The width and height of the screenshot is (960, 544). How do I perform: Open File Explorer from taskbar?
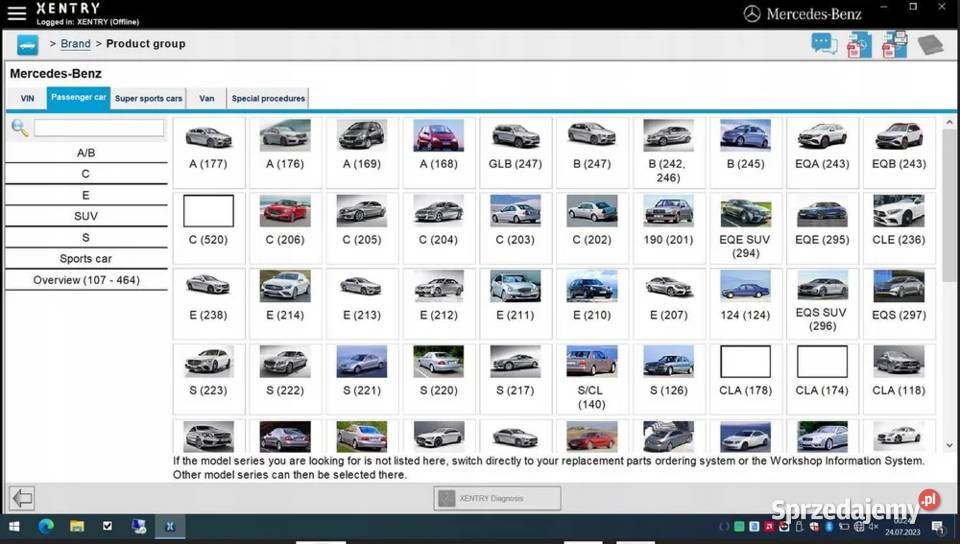[x=77, y=526]
